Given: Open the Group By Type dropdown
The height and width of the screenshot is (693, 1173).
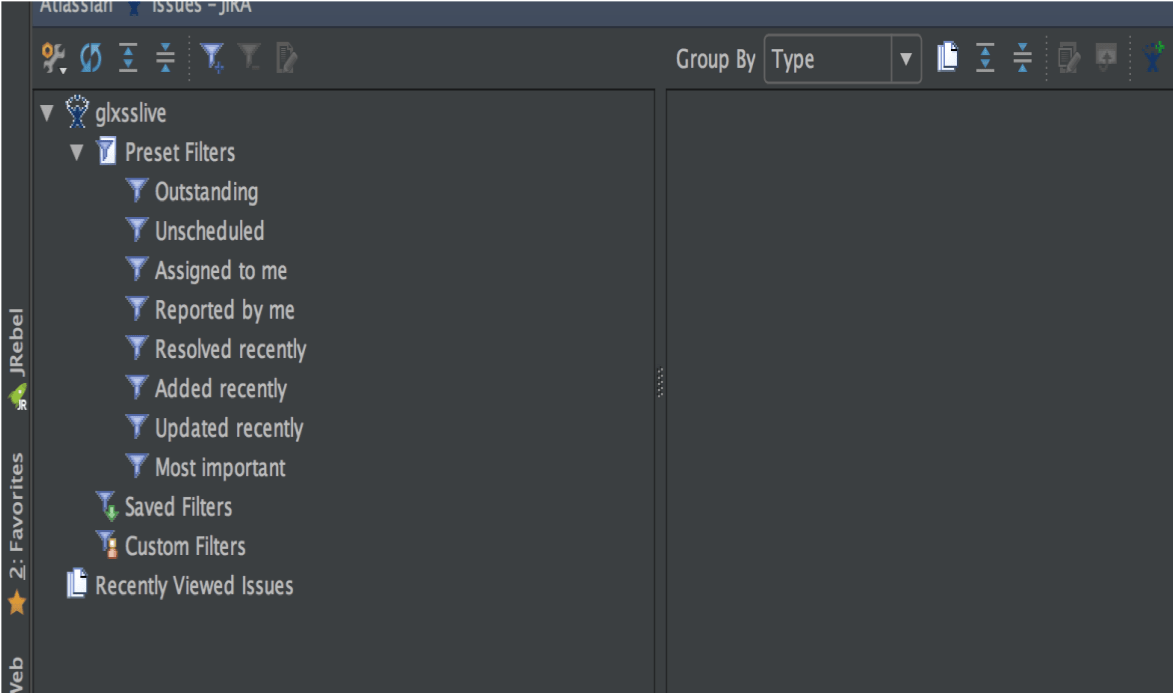Looking at the screenshot, I should 906,60.
